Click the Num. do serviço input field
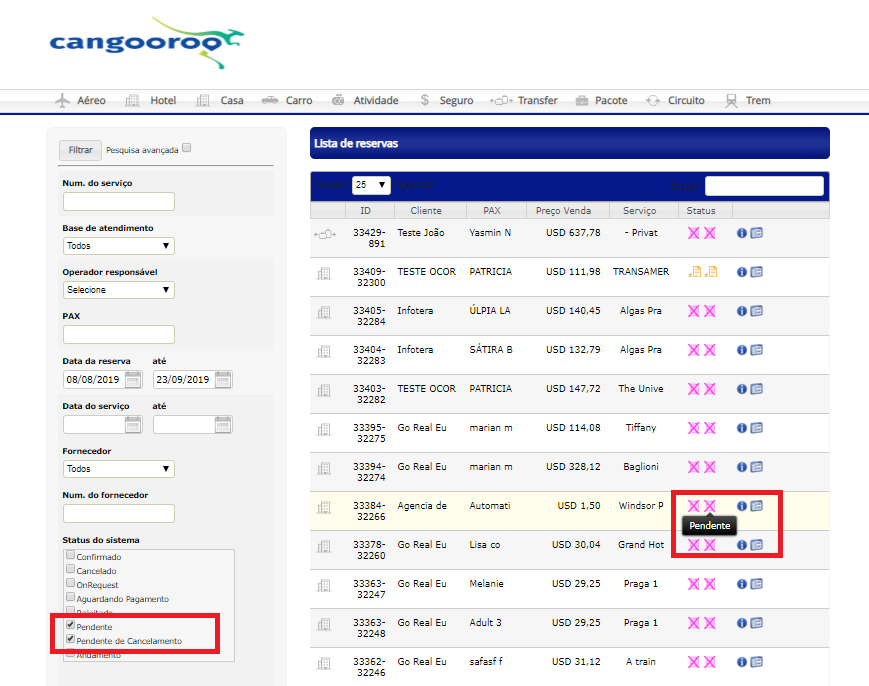 point(118,201)
